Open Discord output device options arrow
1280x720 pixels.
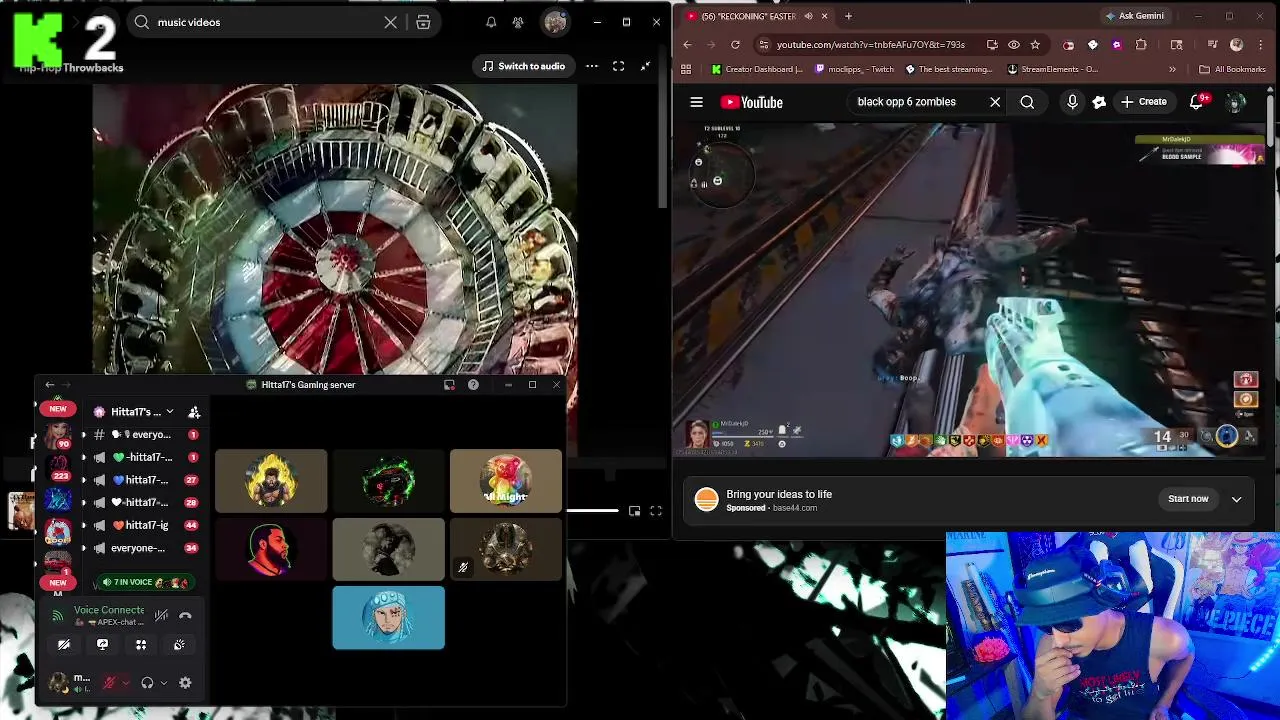click(x=163, y=683)
